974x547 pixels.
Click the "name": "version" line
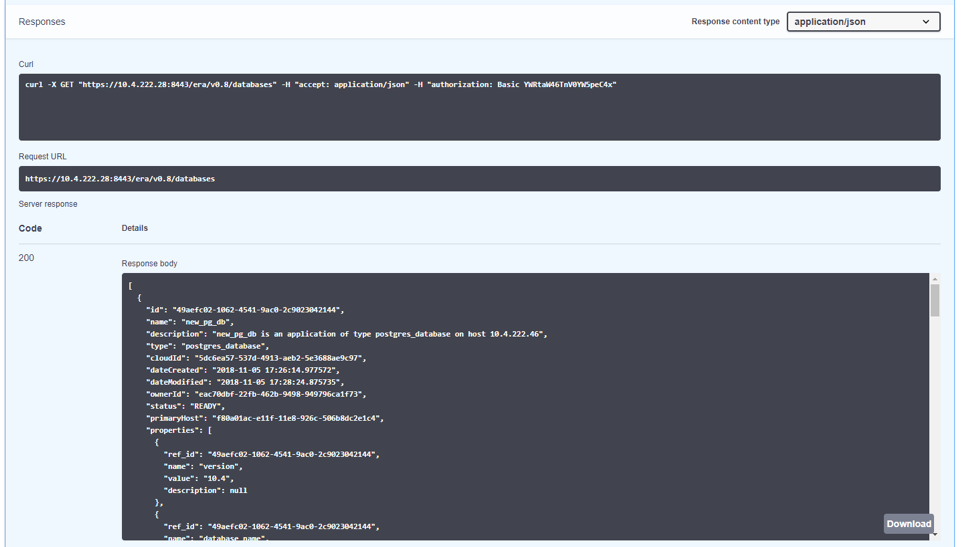203,466
